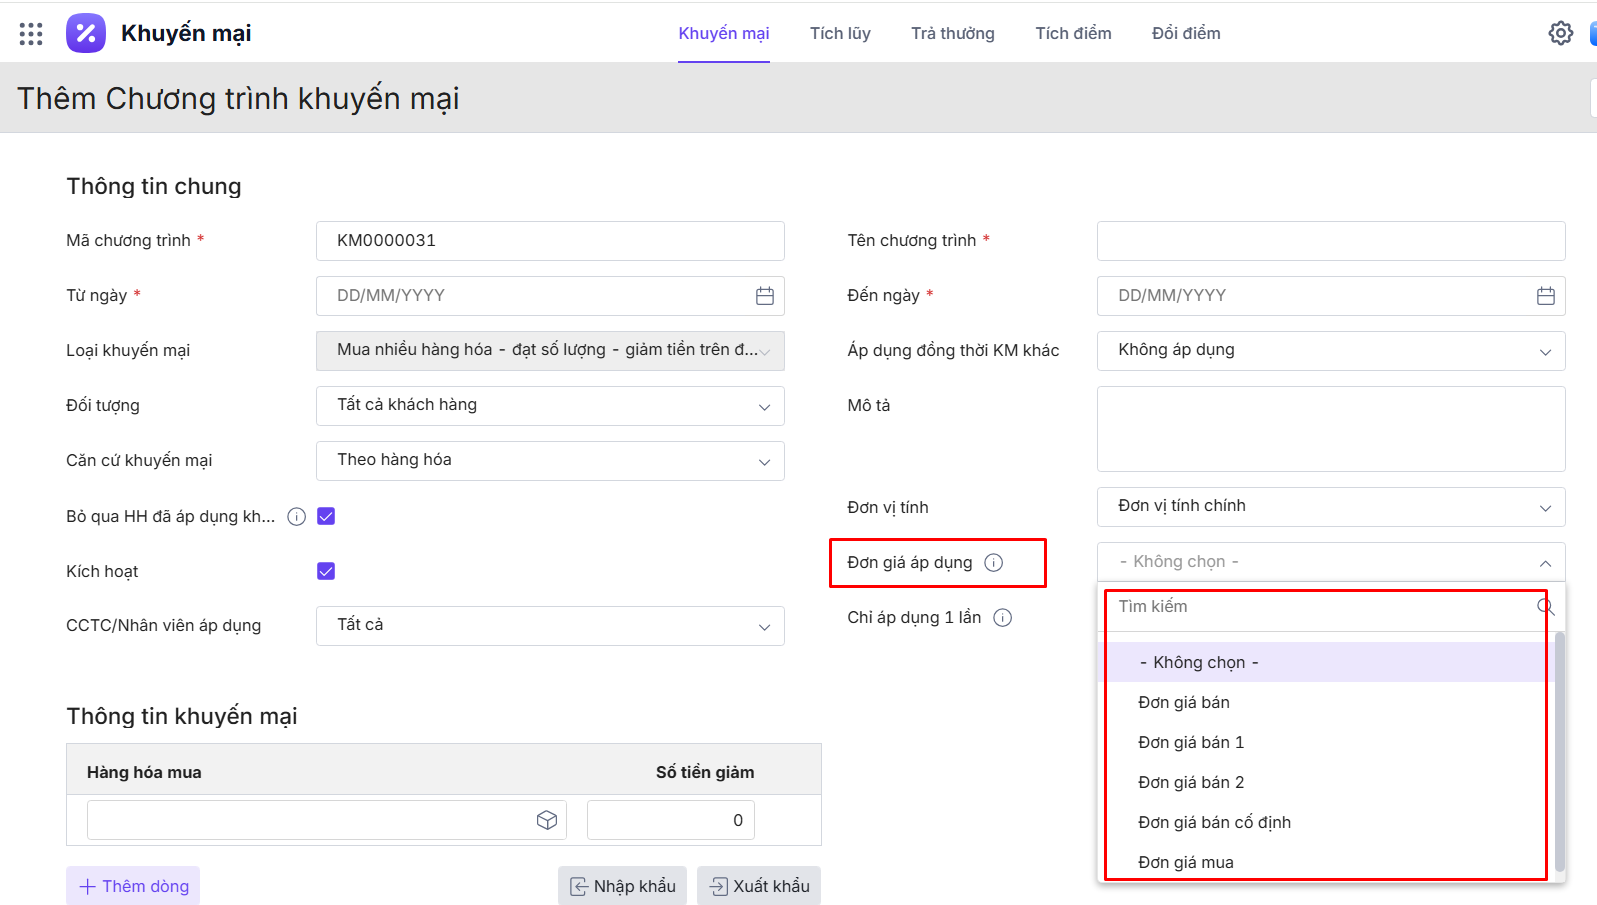Select Đơn giá bán cố định option
The width and height of the screenshot is (1597, 905).
[x=1214, y=822]
